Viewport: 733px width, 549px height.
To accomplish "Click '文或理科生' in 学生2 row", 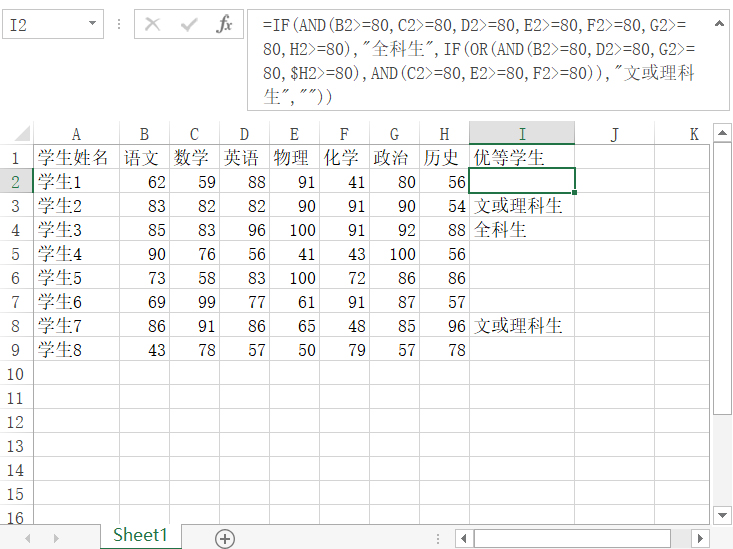I will point(522,206).
